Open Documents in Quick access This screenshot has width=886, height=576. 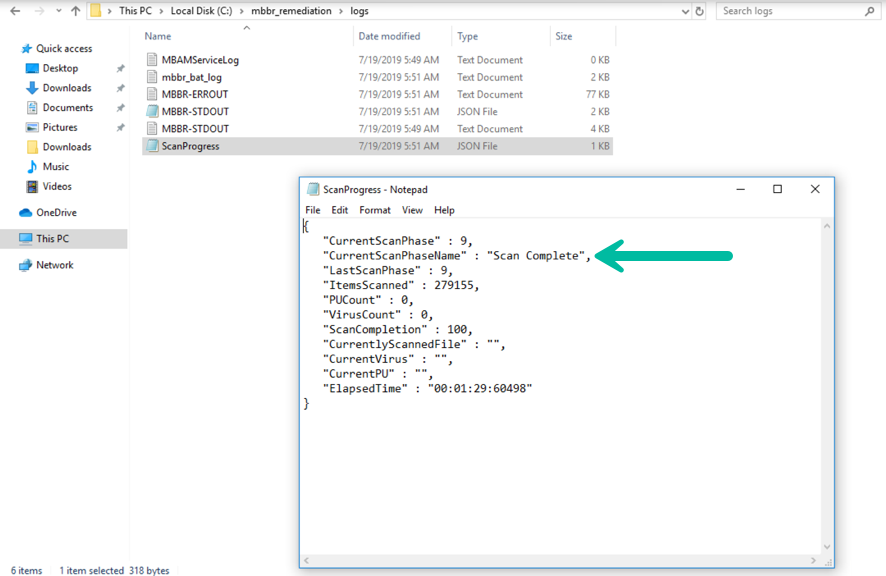68,107
